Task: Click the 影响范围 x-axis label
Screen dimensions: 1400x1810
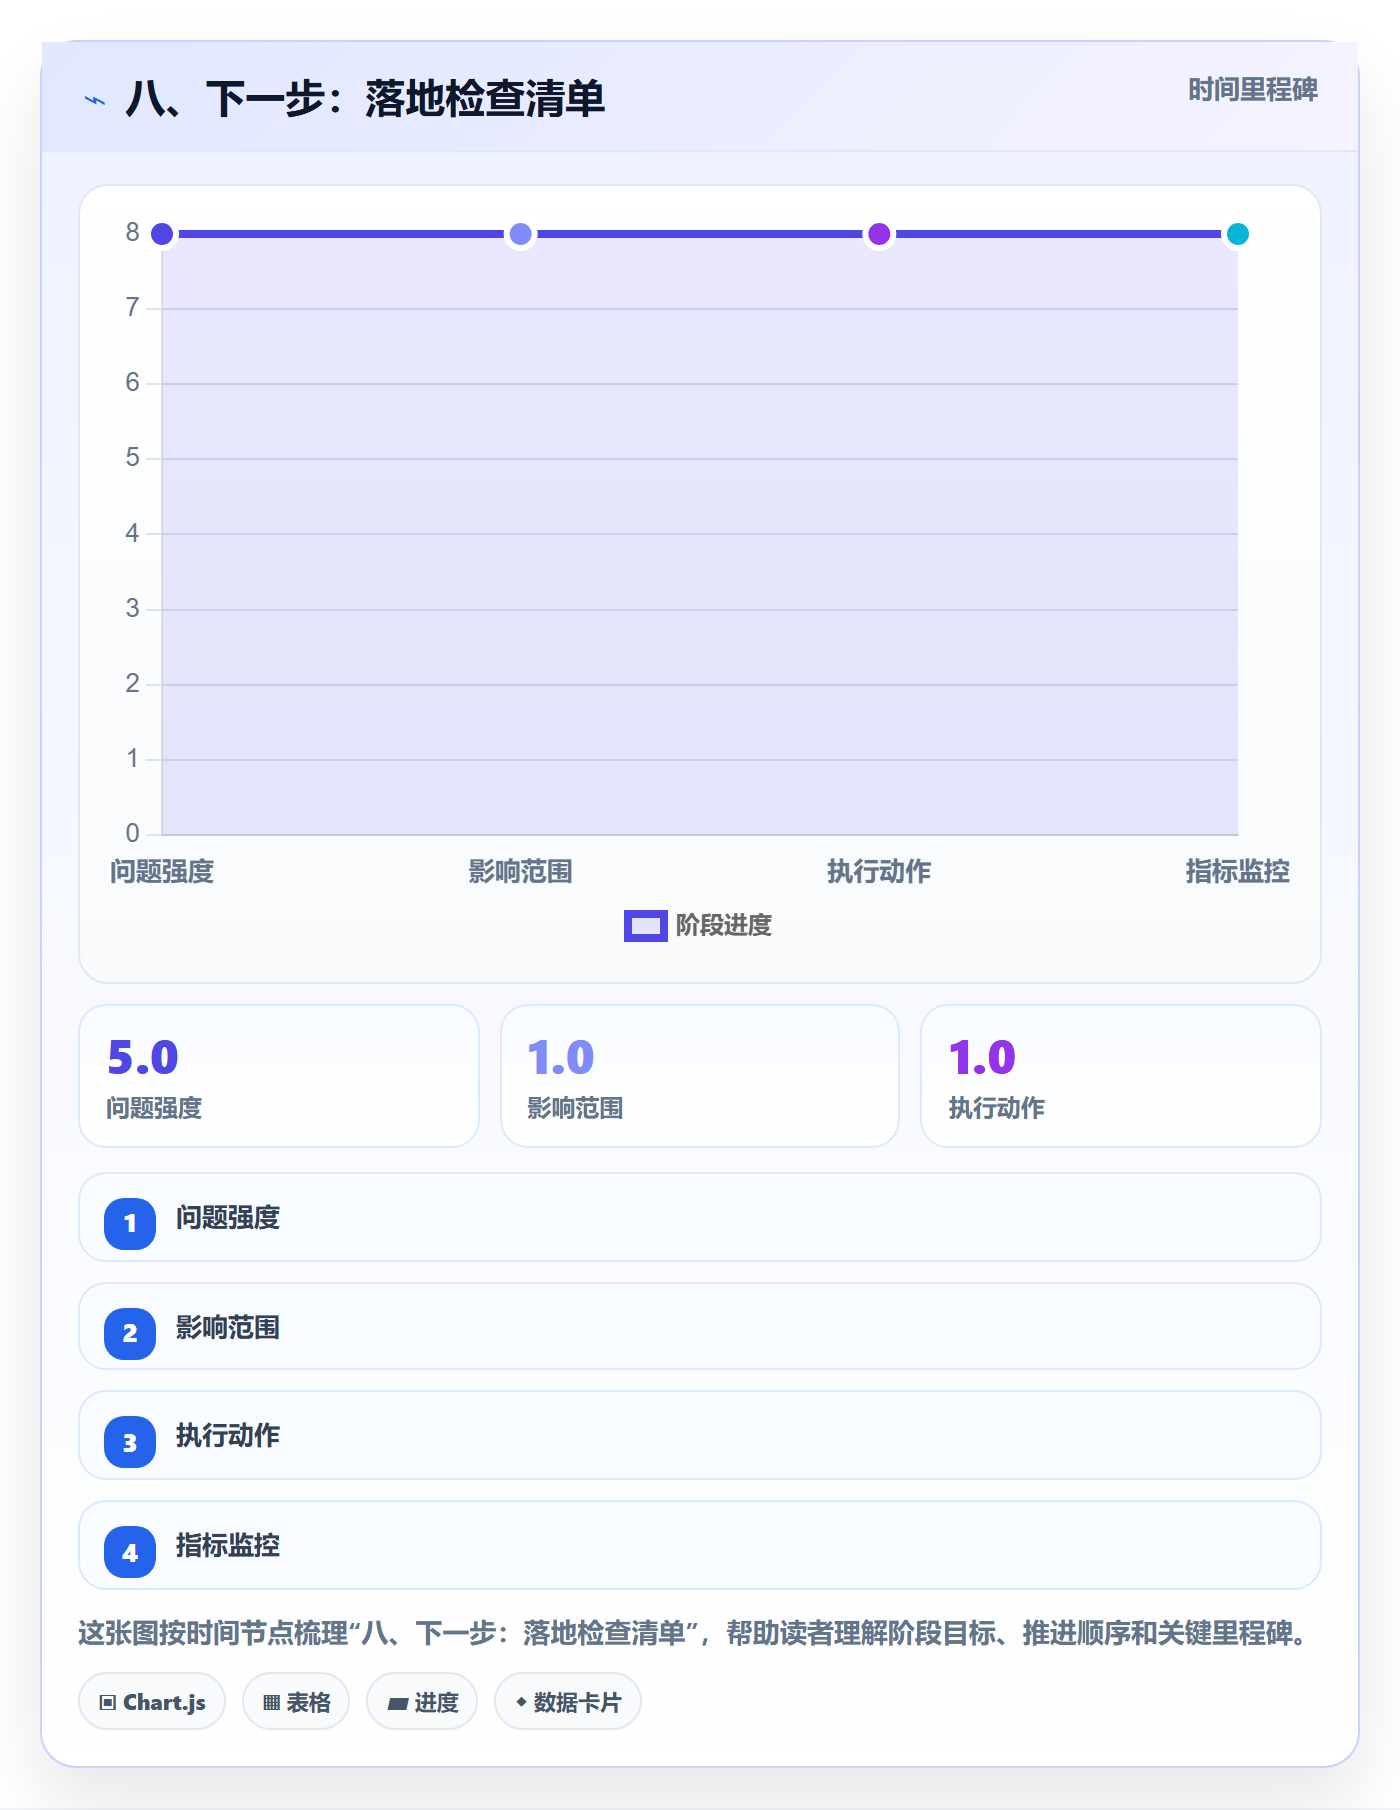Action: click(520, 872)
